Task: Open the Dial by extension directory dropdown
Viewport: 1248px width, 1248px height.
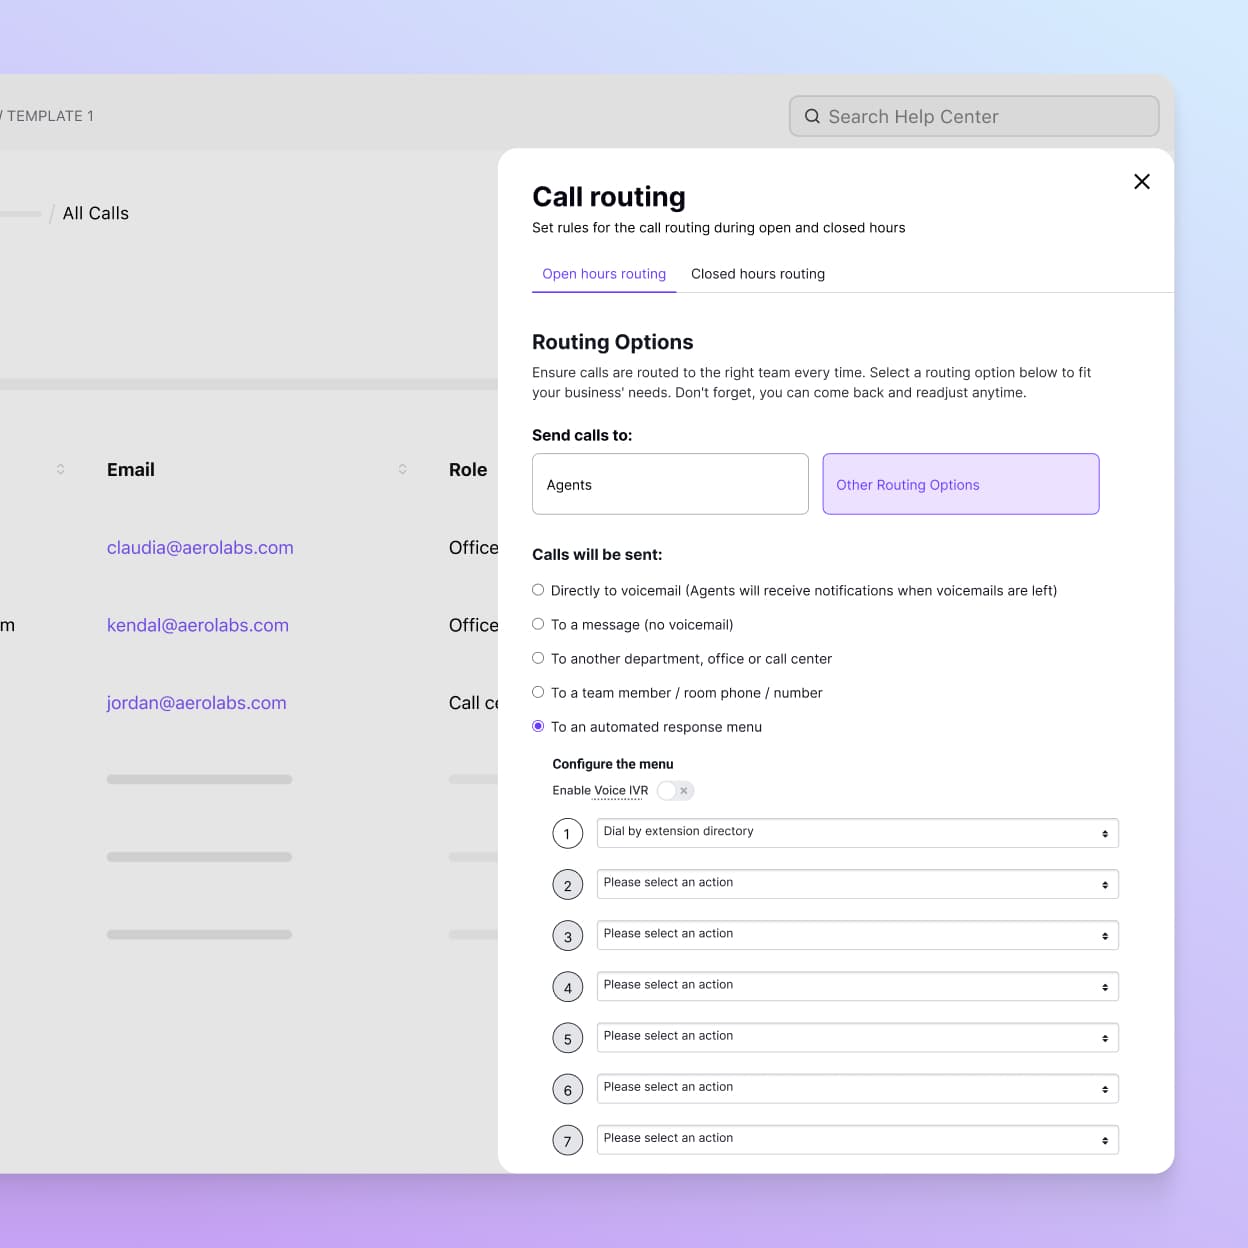Action: (856, 832)
